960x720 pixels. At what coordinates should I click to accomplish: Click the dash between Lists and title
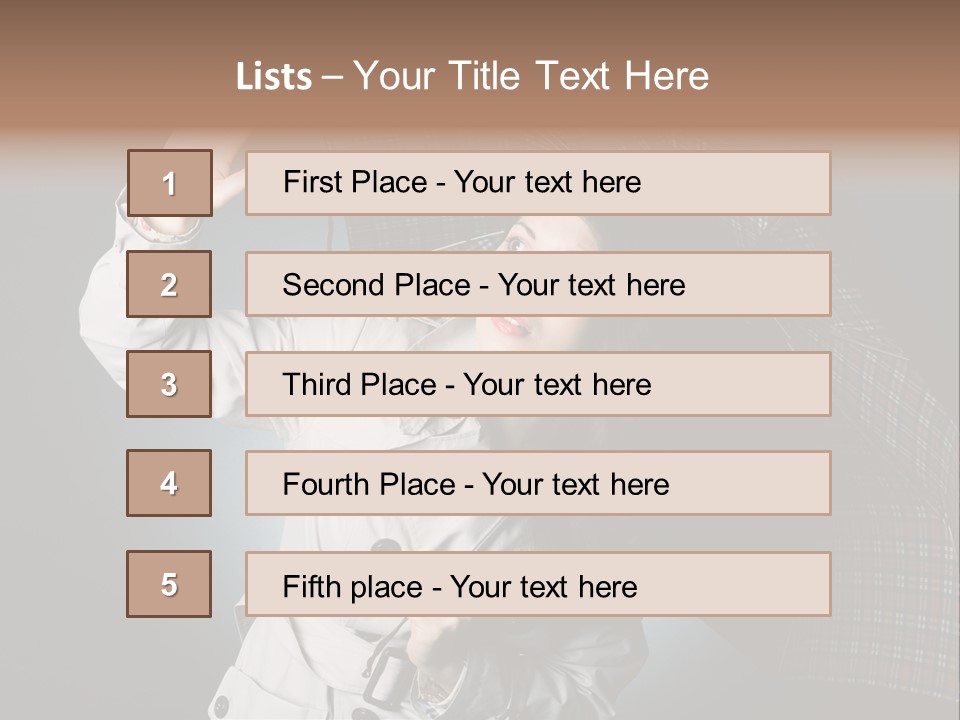[333, 78]
